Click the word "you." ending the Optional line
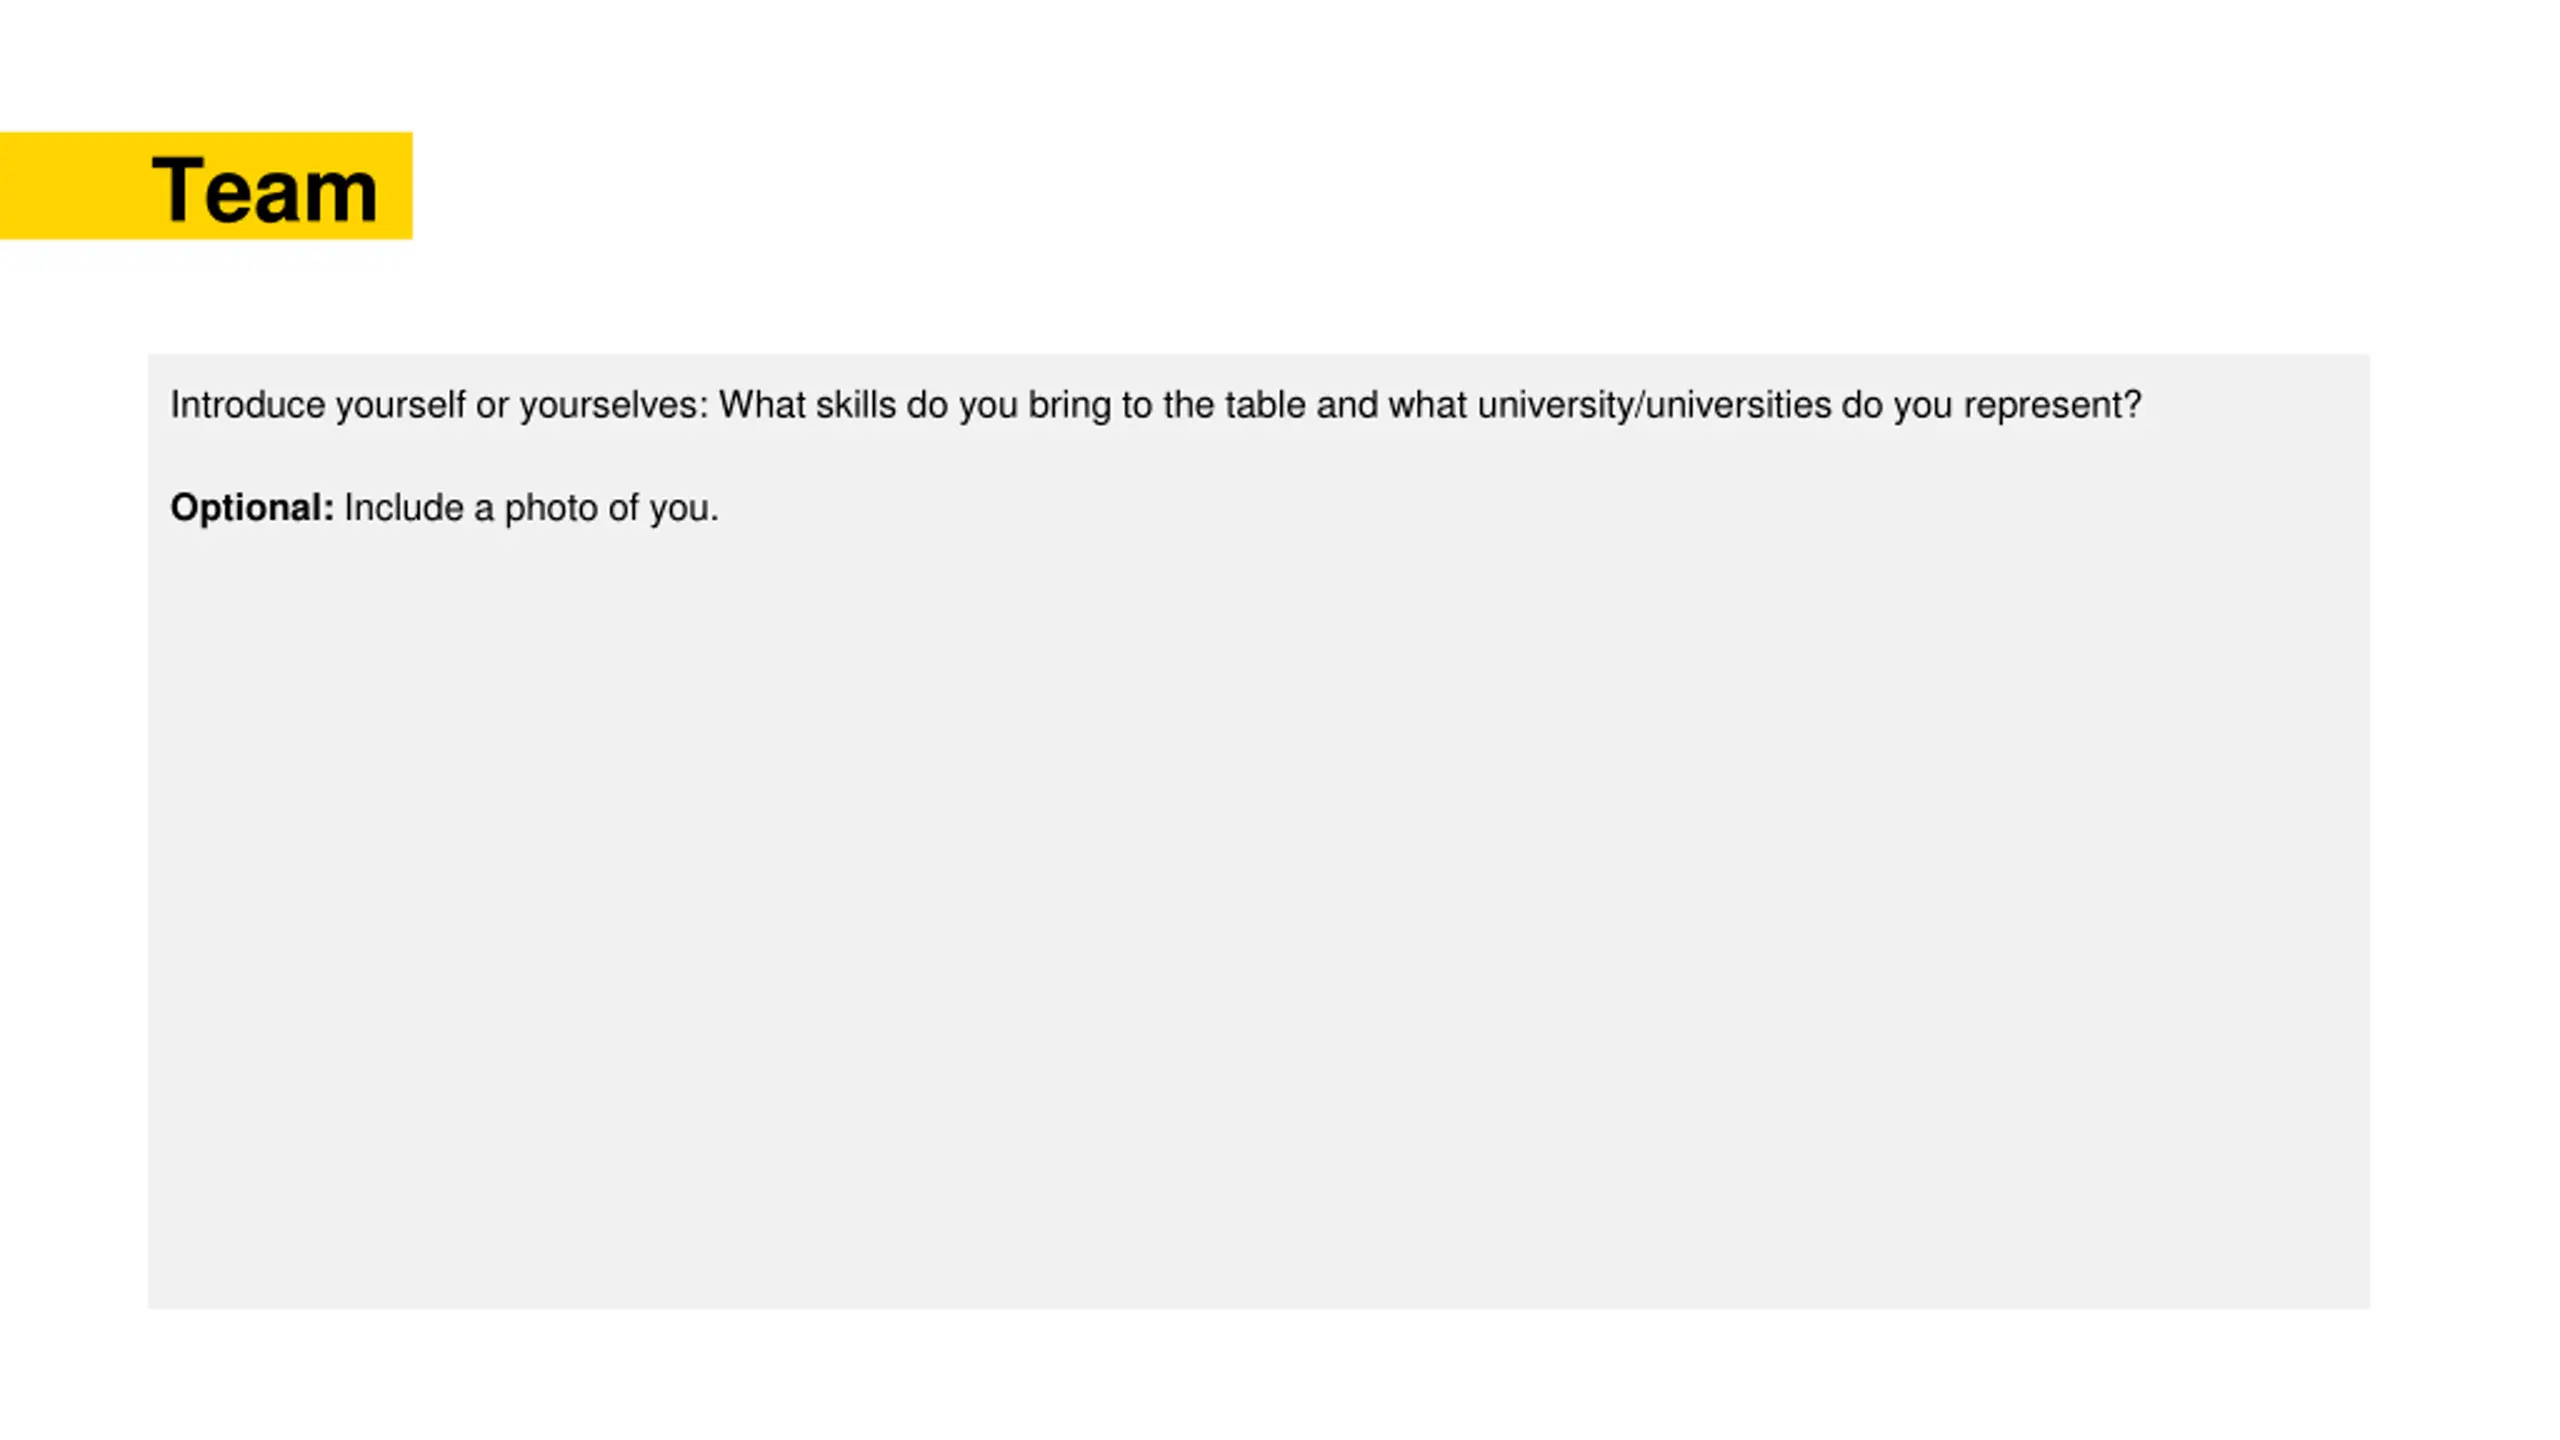 [x=684, y=509]
